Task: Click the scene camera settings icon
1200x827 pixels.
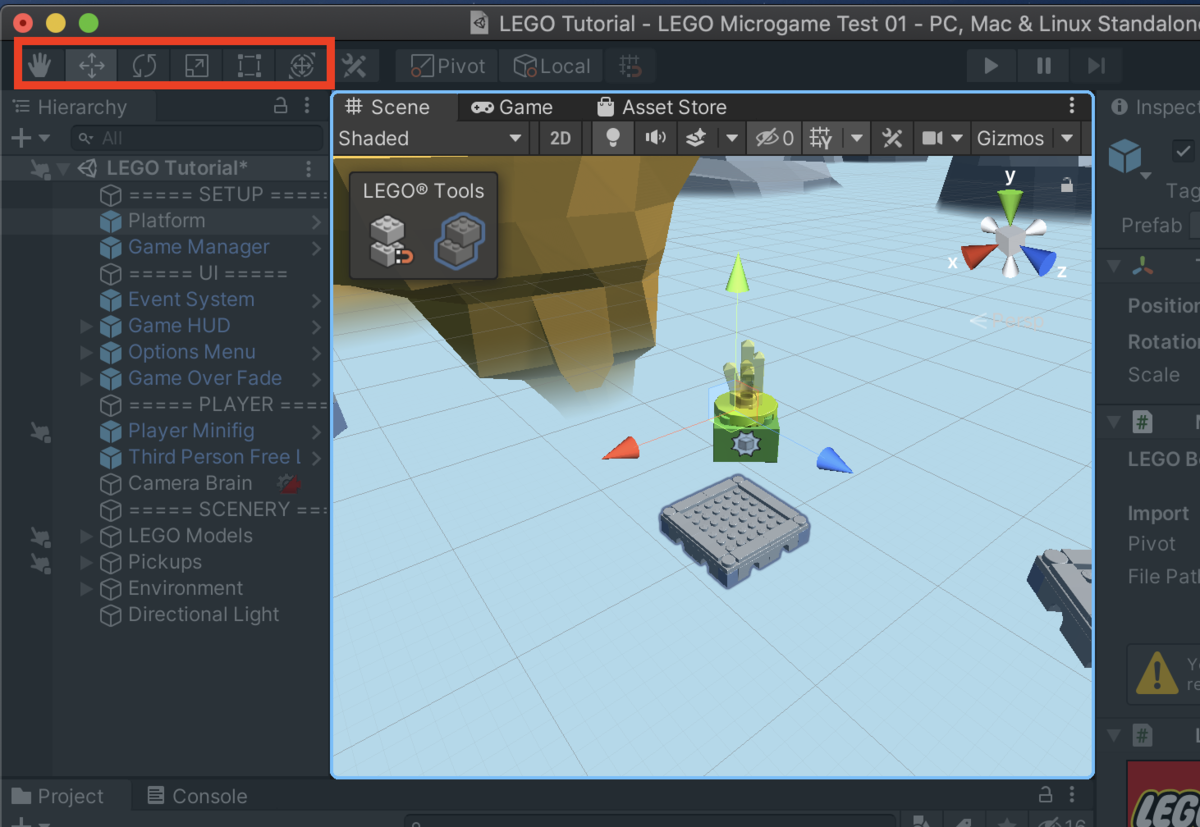Action: (x=932, y=138)
